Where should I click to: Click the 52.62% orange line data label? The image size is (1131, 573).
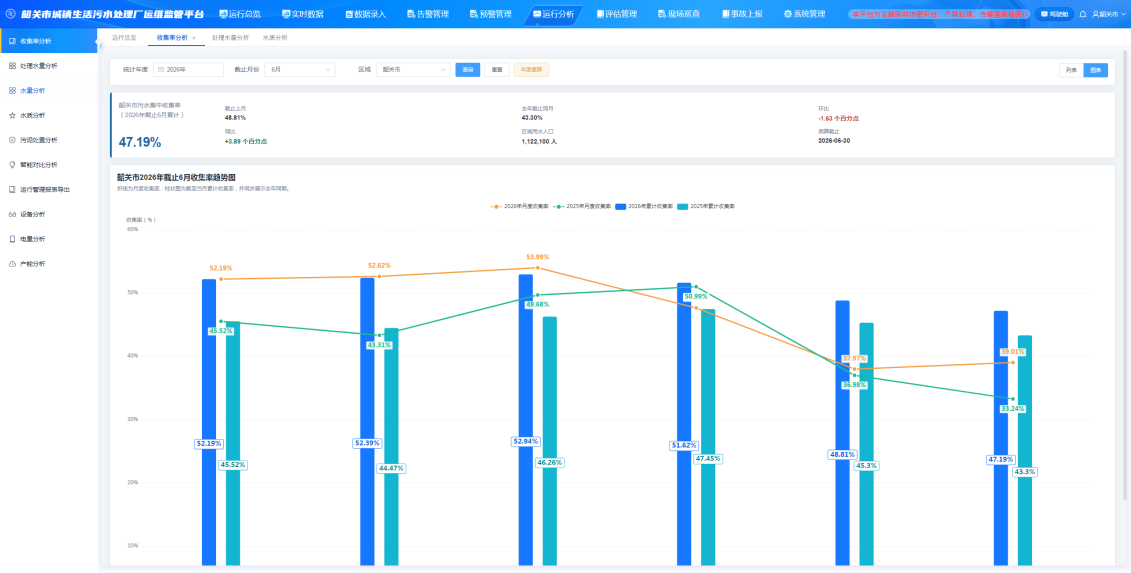point(379,265)
